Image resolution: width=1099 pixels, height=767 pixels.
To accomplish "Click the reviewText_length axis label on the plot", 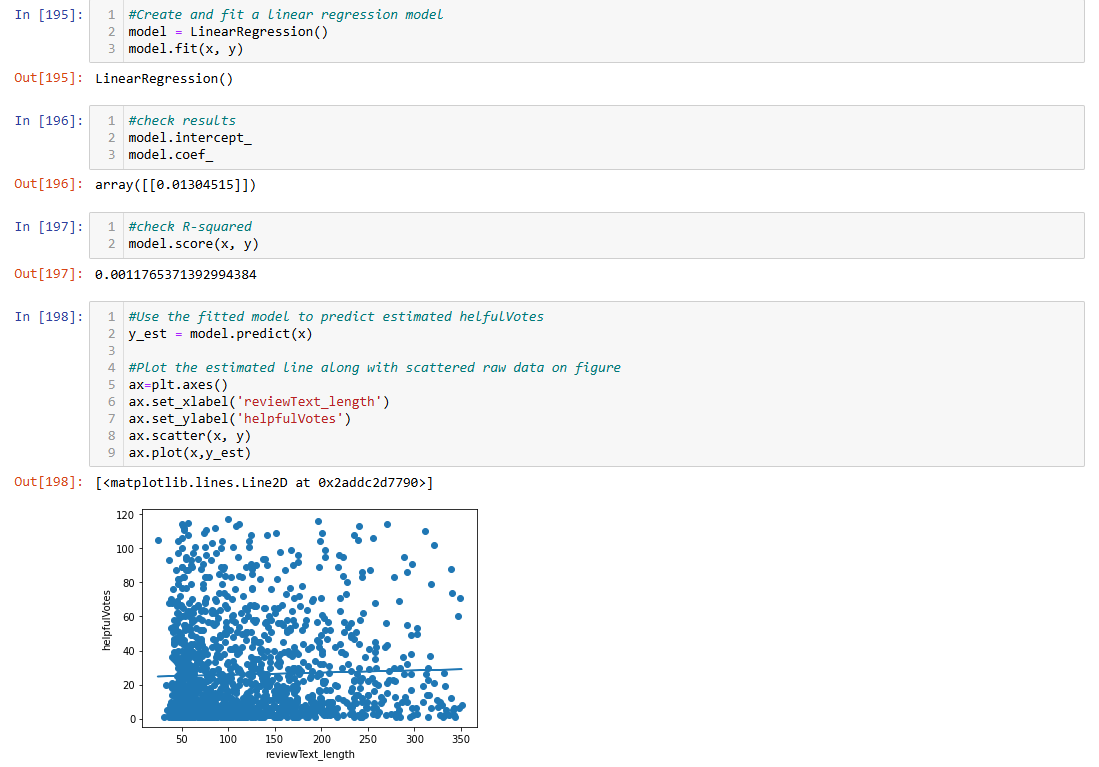I will coord(311,754).
